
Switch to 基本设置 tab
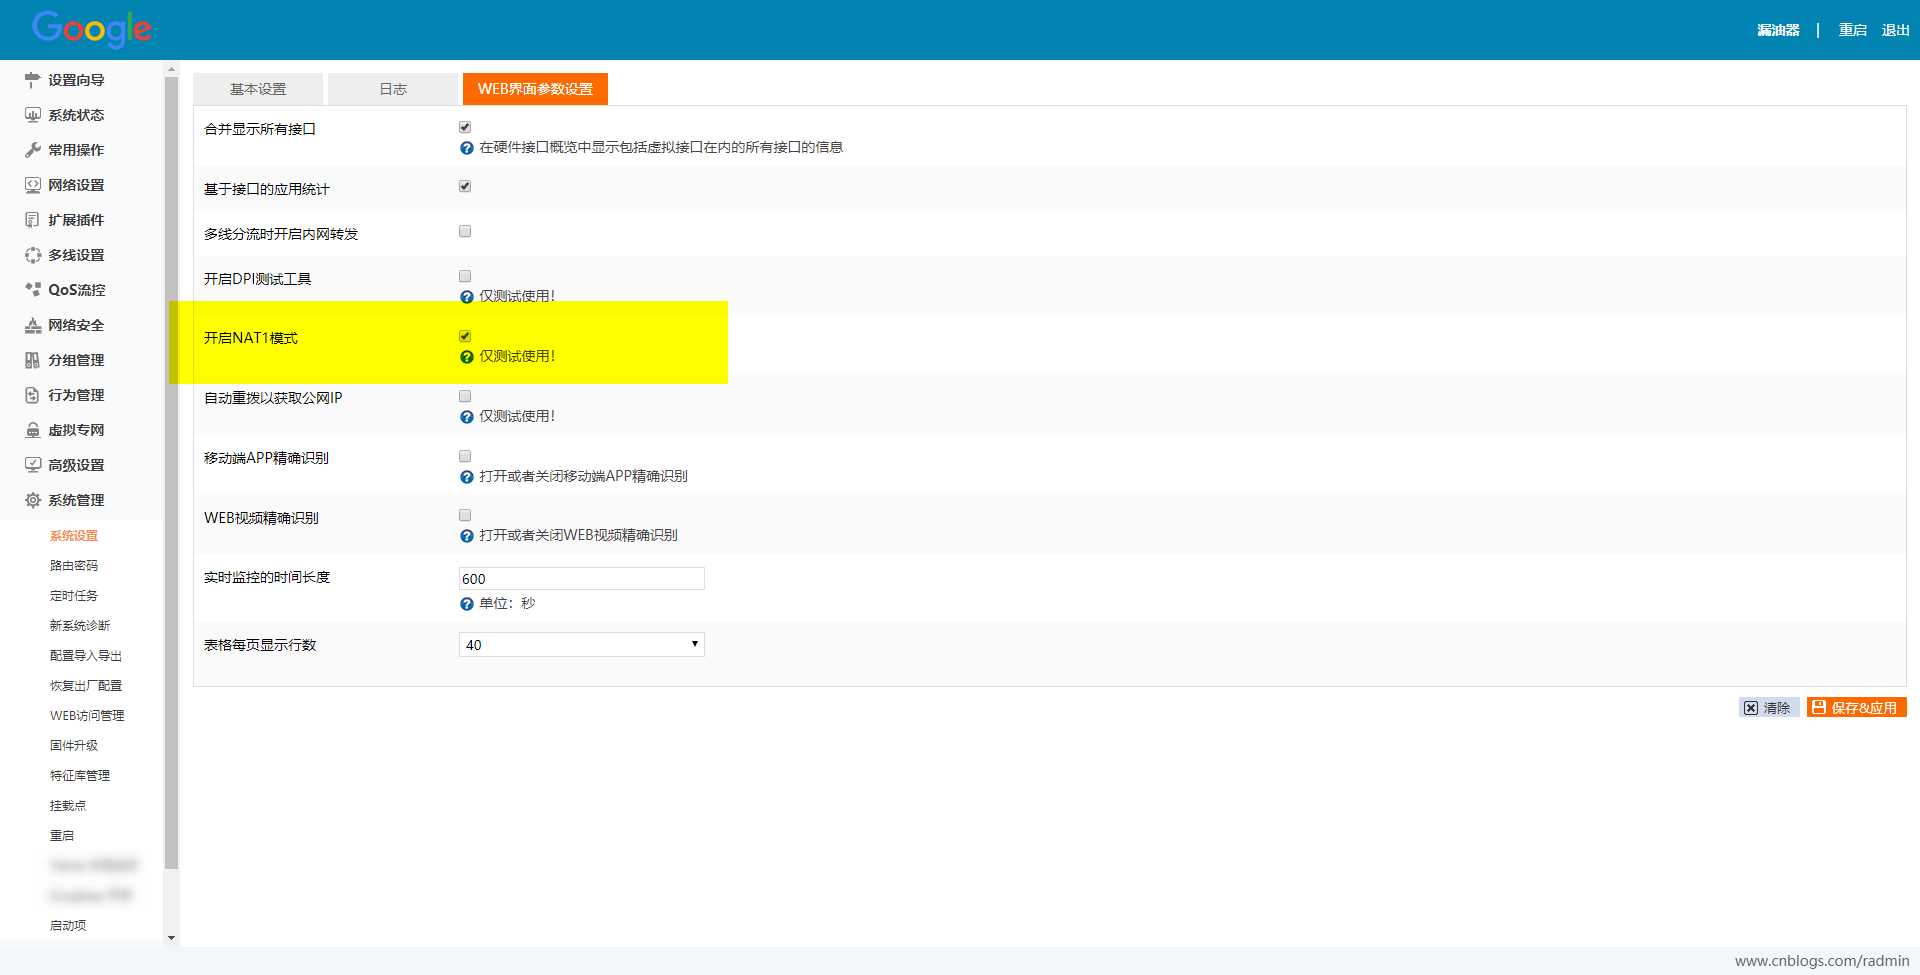click(x=258, y=89)
